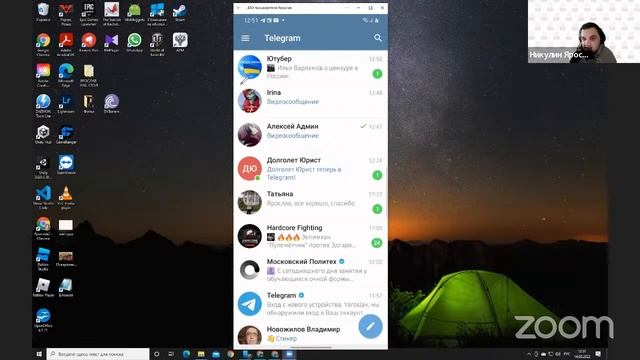Open GameRanger desktop shortcut
The height and width of the screenshot is (360, 640).
tap(66, 135)
